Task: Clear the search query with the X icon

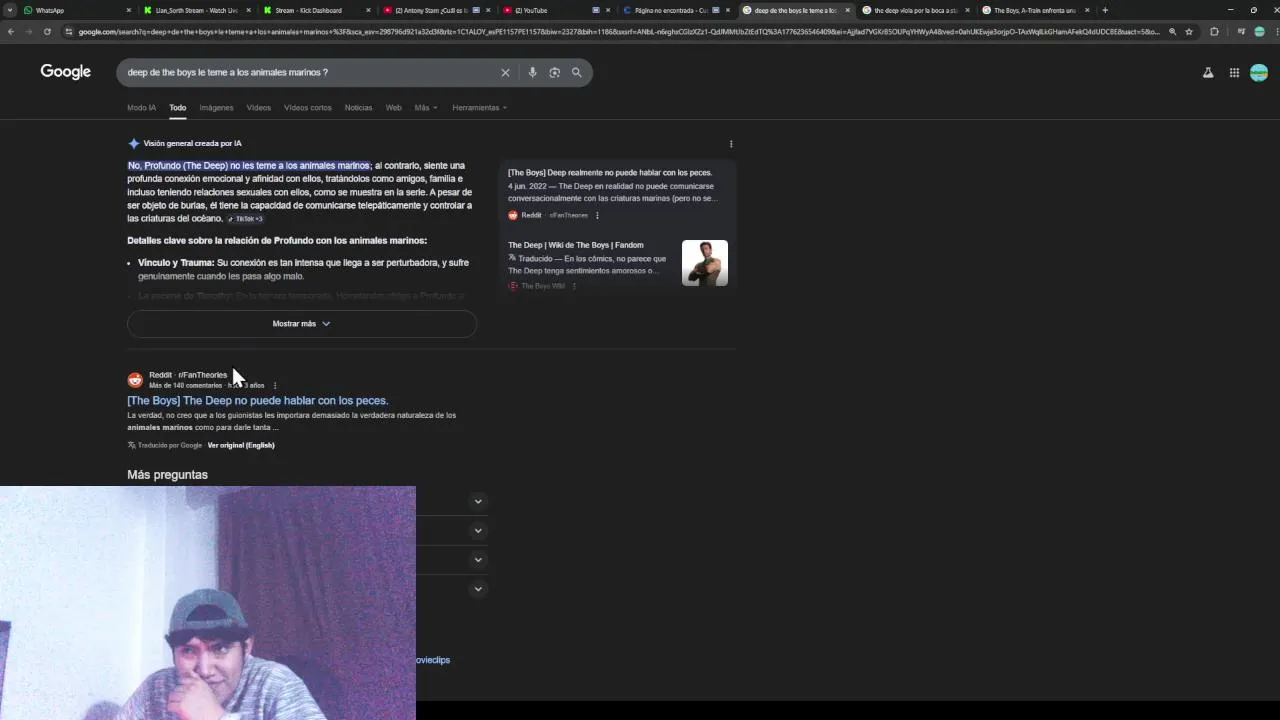Action: click(505, 72)
